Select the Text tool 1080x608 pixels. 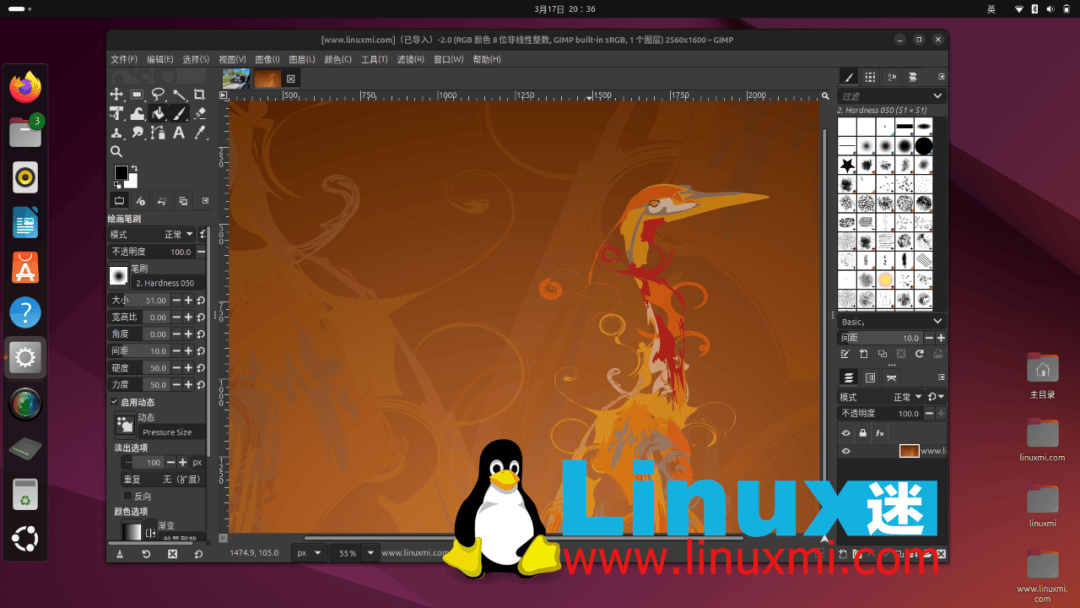pos(179,133)
